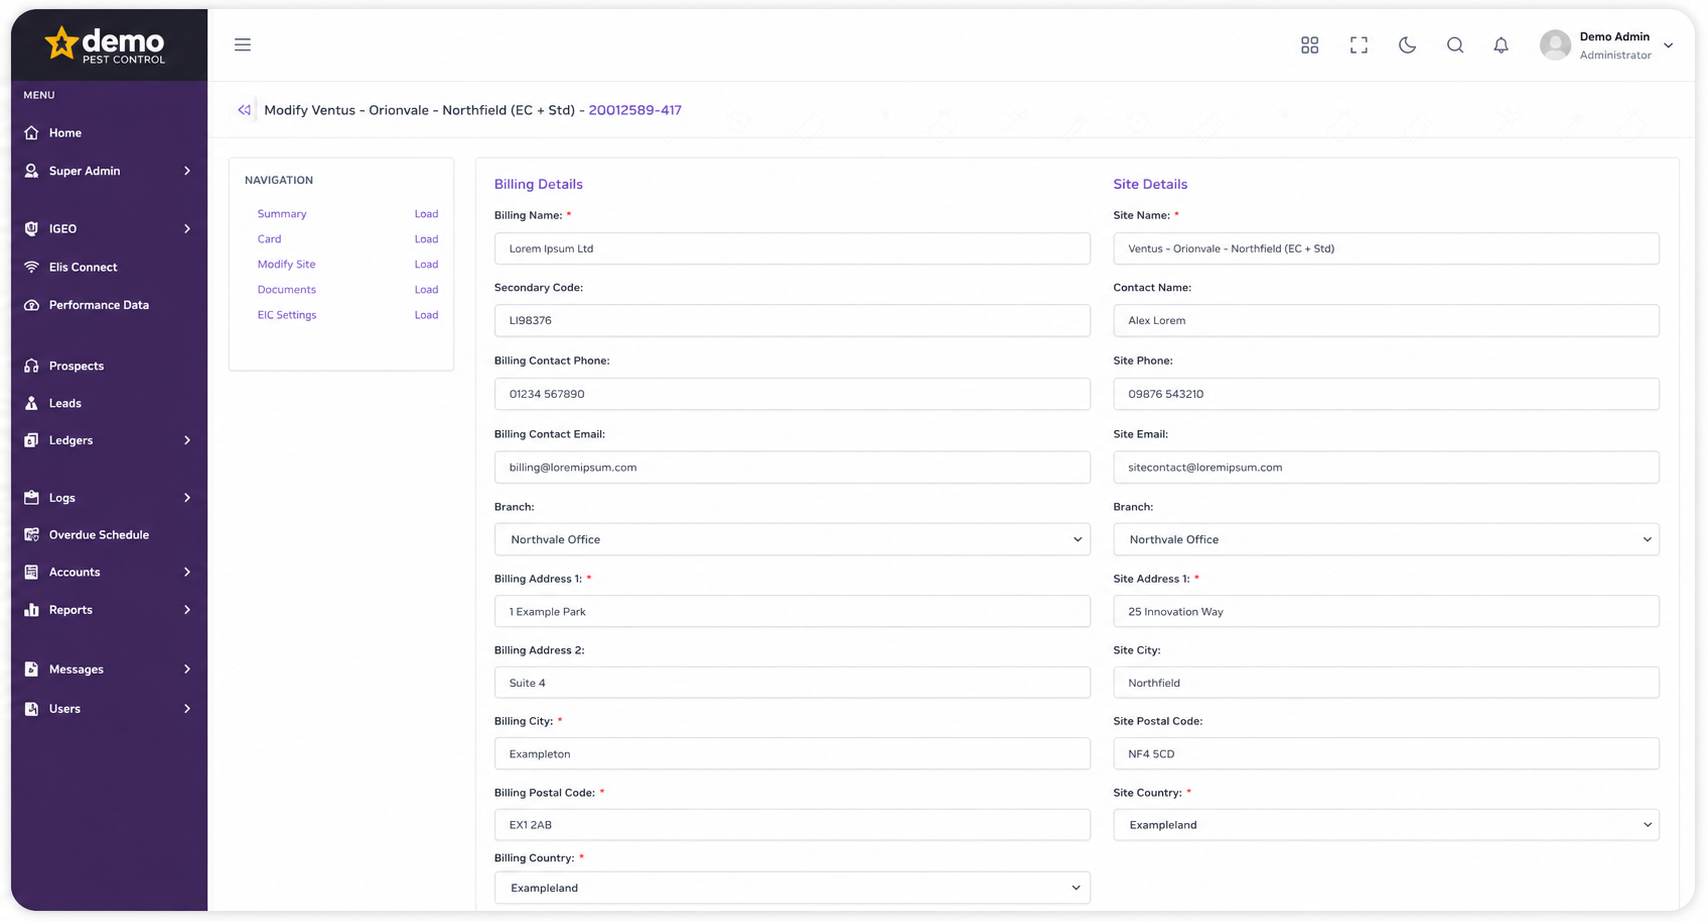
Task: Go back using double-chevron icon
Action: [244, 110]
